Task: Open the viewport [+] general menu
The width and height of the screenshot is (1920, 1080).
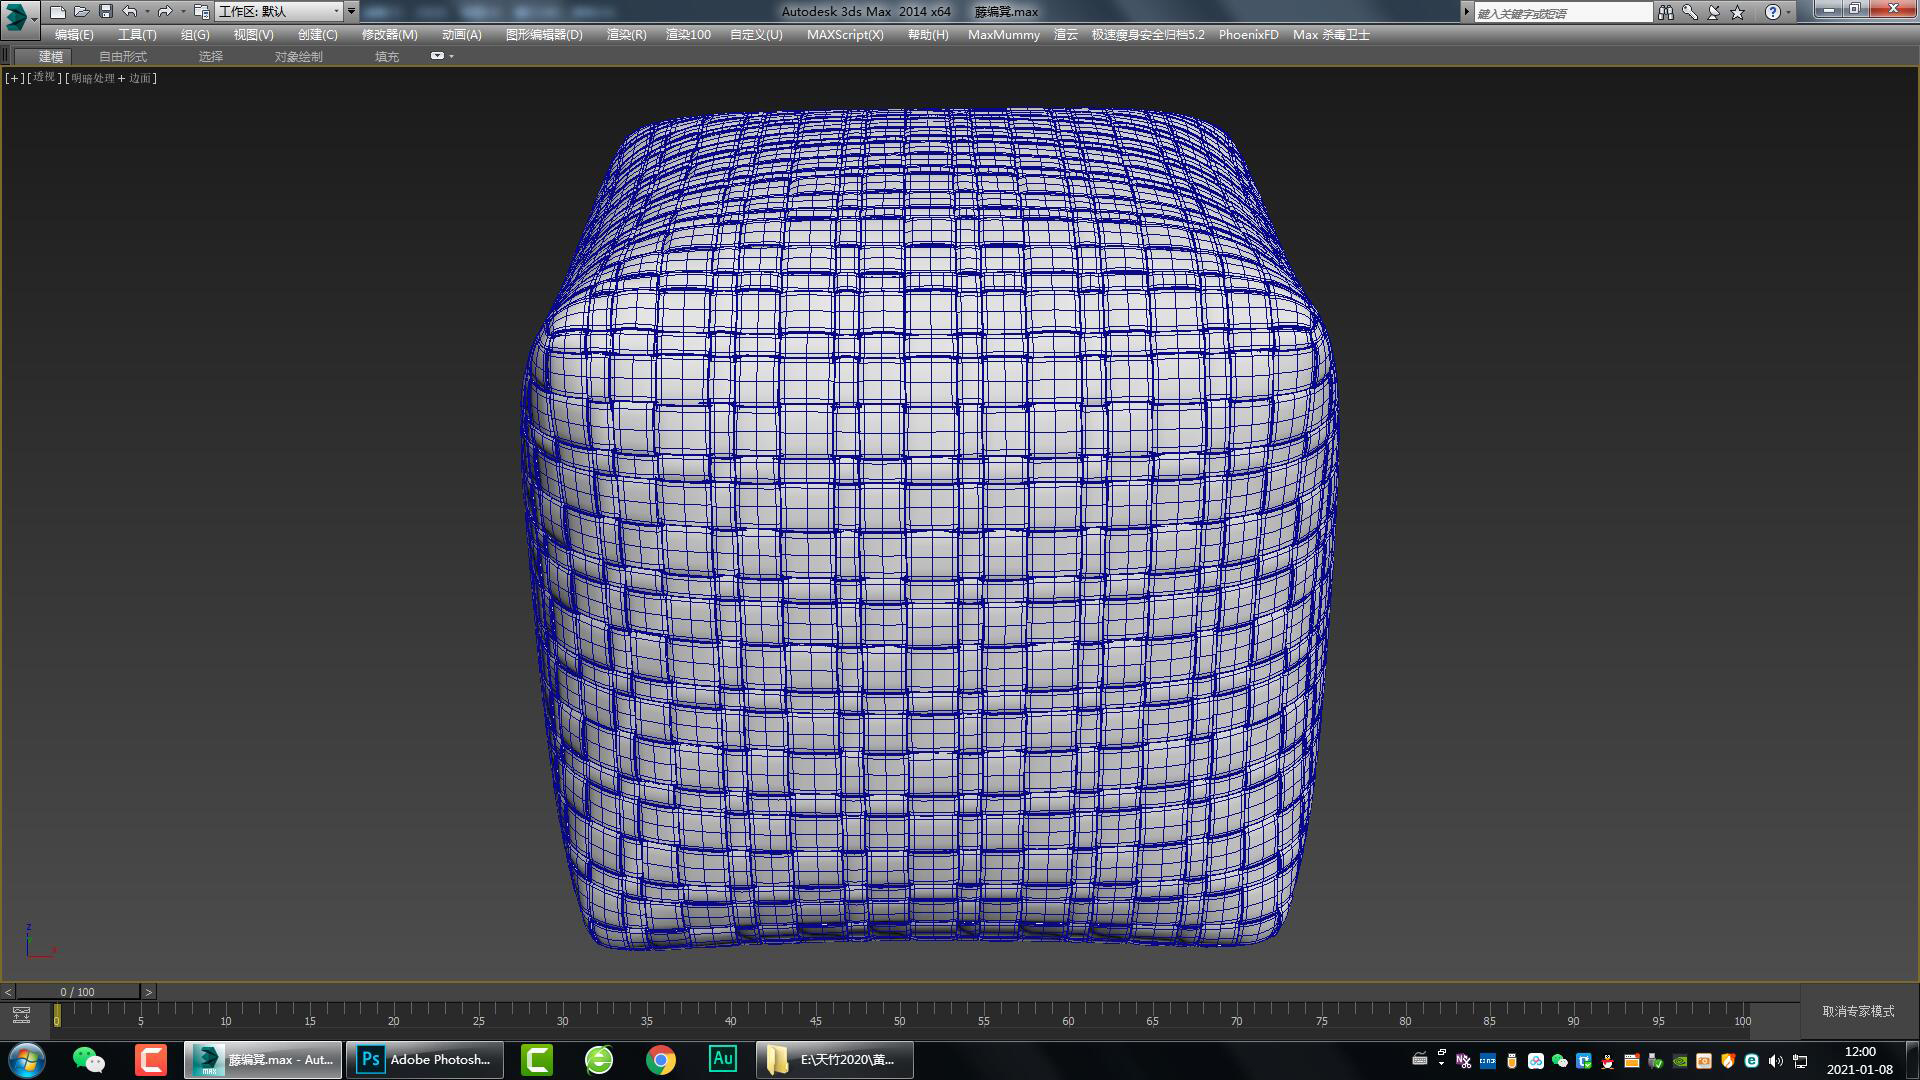Action: pos(14,78)
